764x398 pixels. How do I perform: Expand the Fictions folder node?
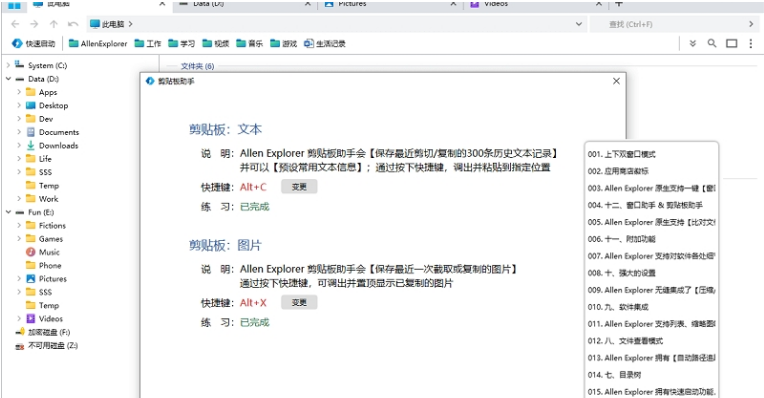(19, 225)
